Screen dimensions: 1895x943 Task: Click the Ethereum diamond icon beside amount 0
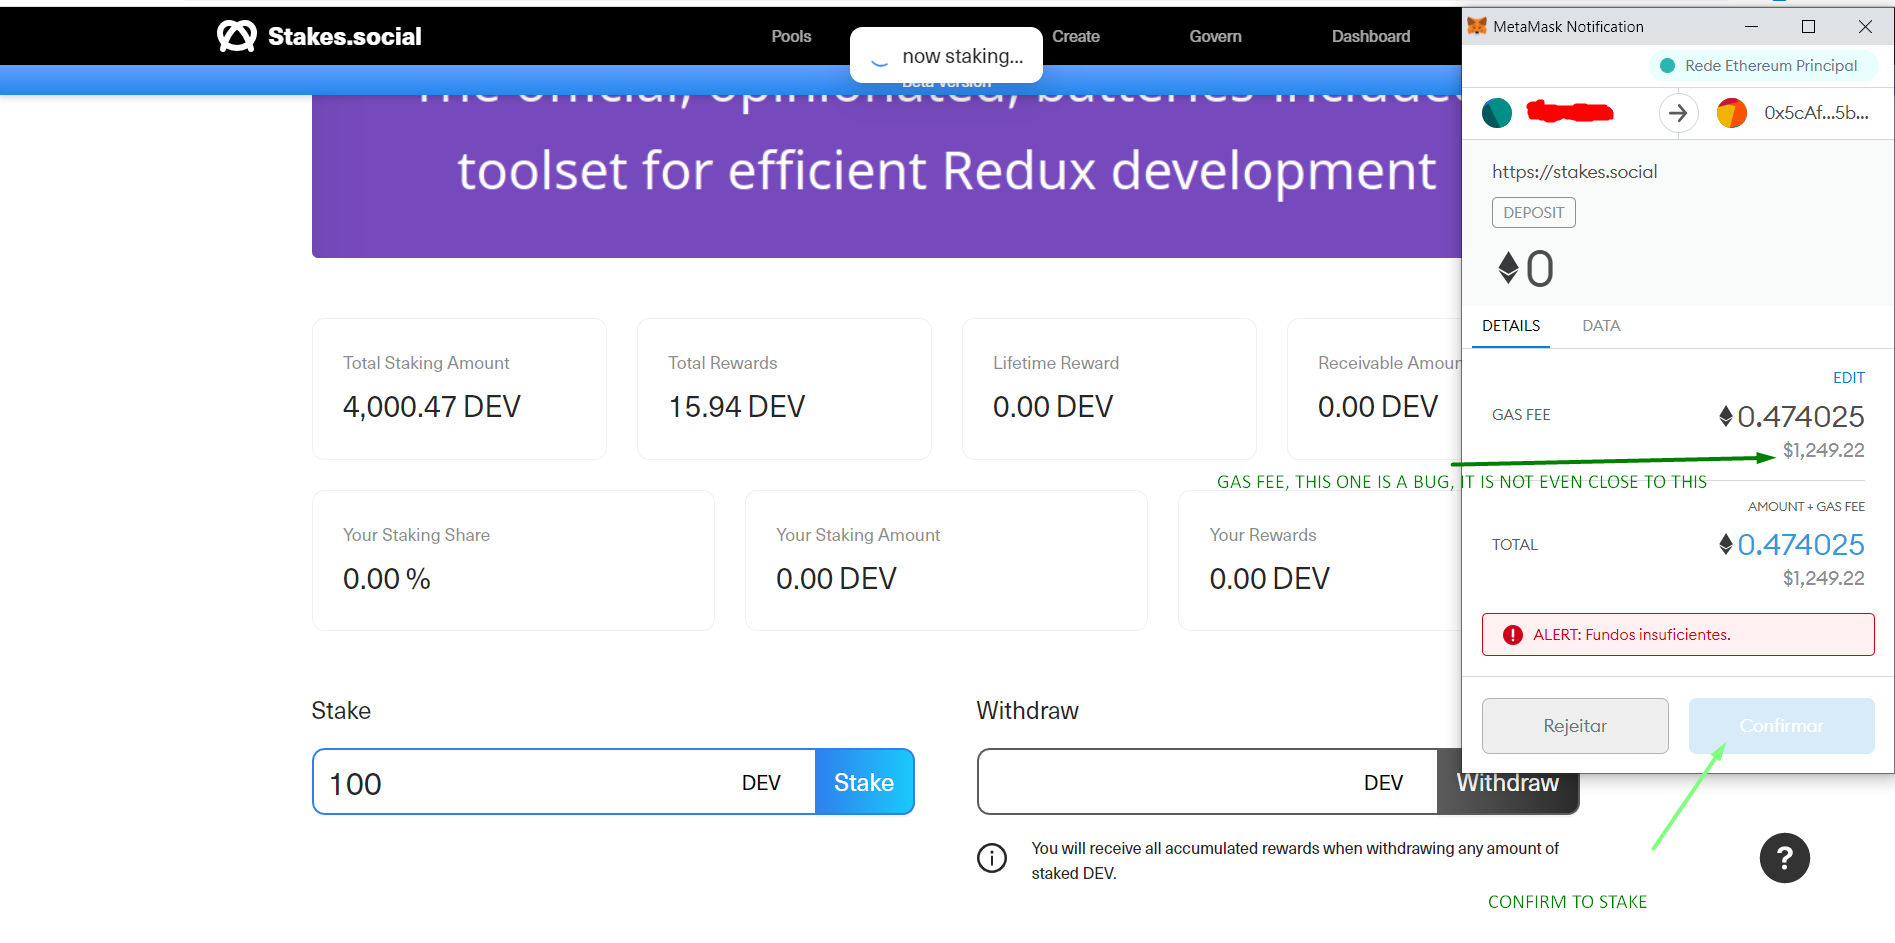1508,268
